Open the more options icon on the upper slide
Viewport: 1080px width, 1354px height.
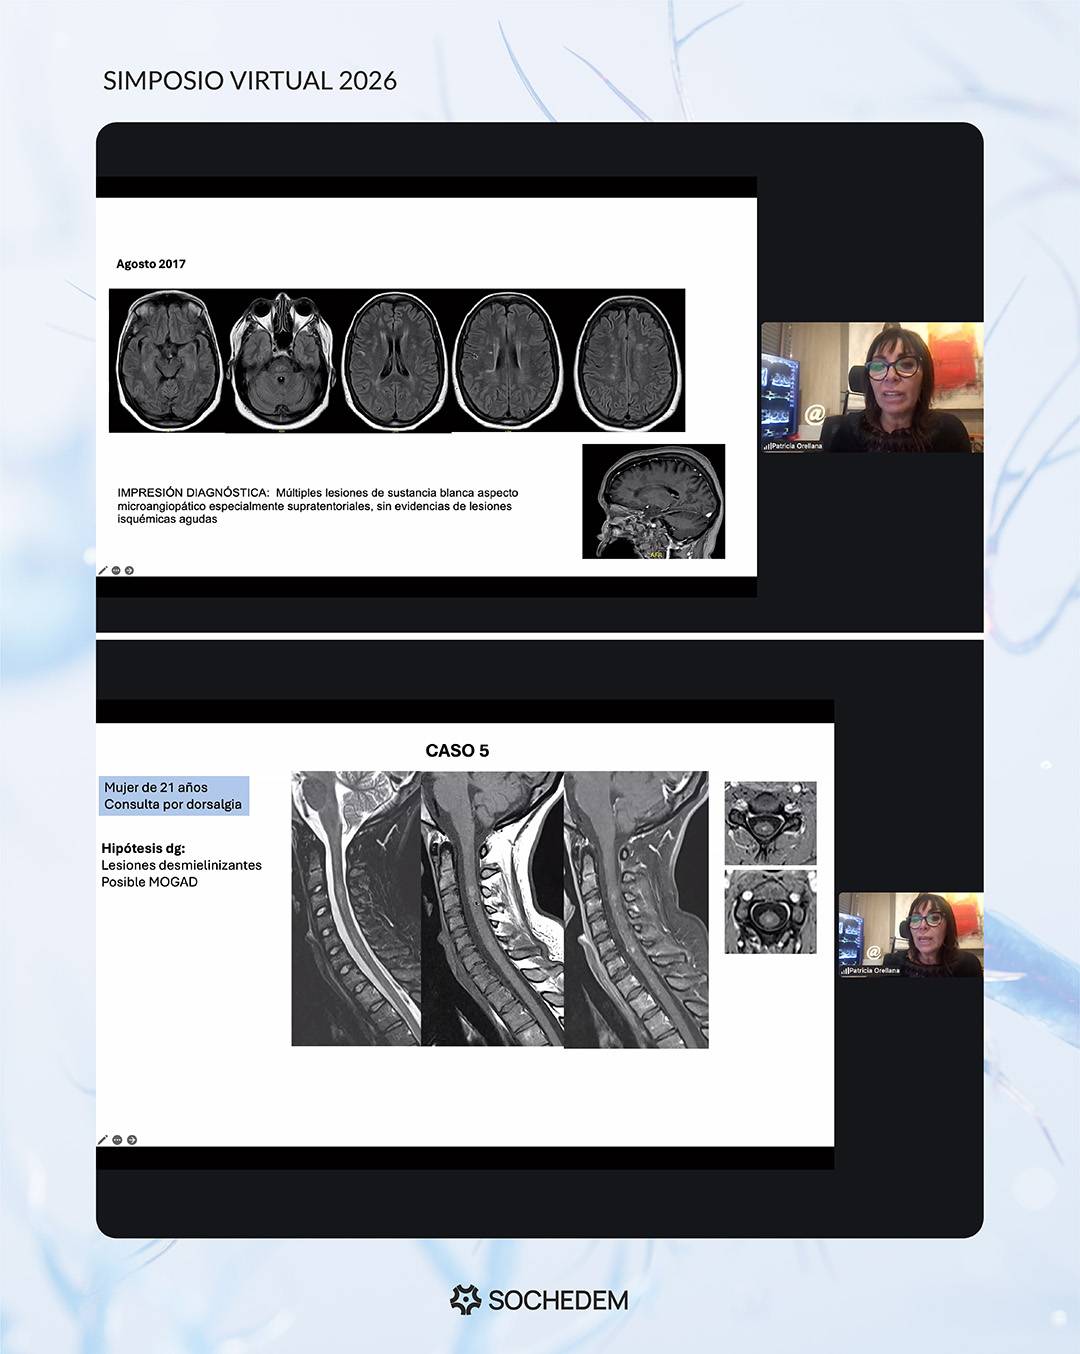point(116,570)
